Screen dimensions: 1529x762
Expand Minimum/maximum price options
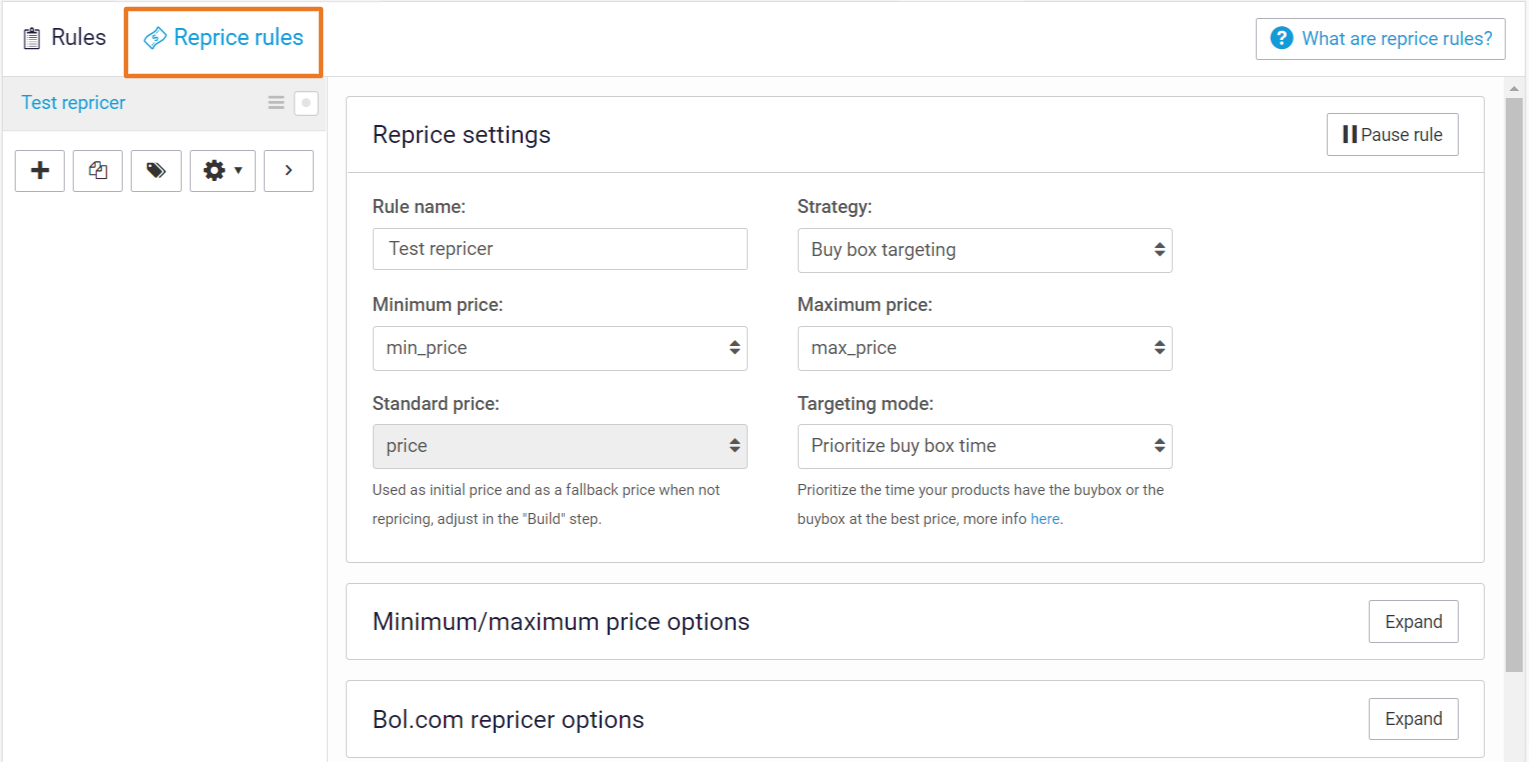(1413, 622)
